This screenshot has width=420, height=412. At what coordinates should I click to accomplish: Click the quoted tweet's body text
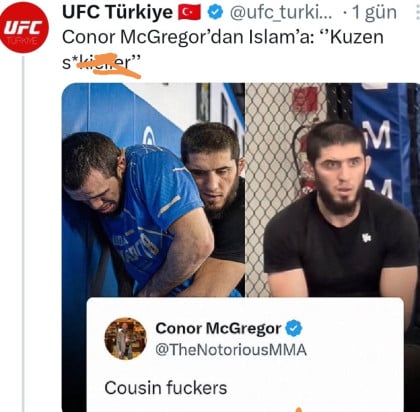pos(166,388)
